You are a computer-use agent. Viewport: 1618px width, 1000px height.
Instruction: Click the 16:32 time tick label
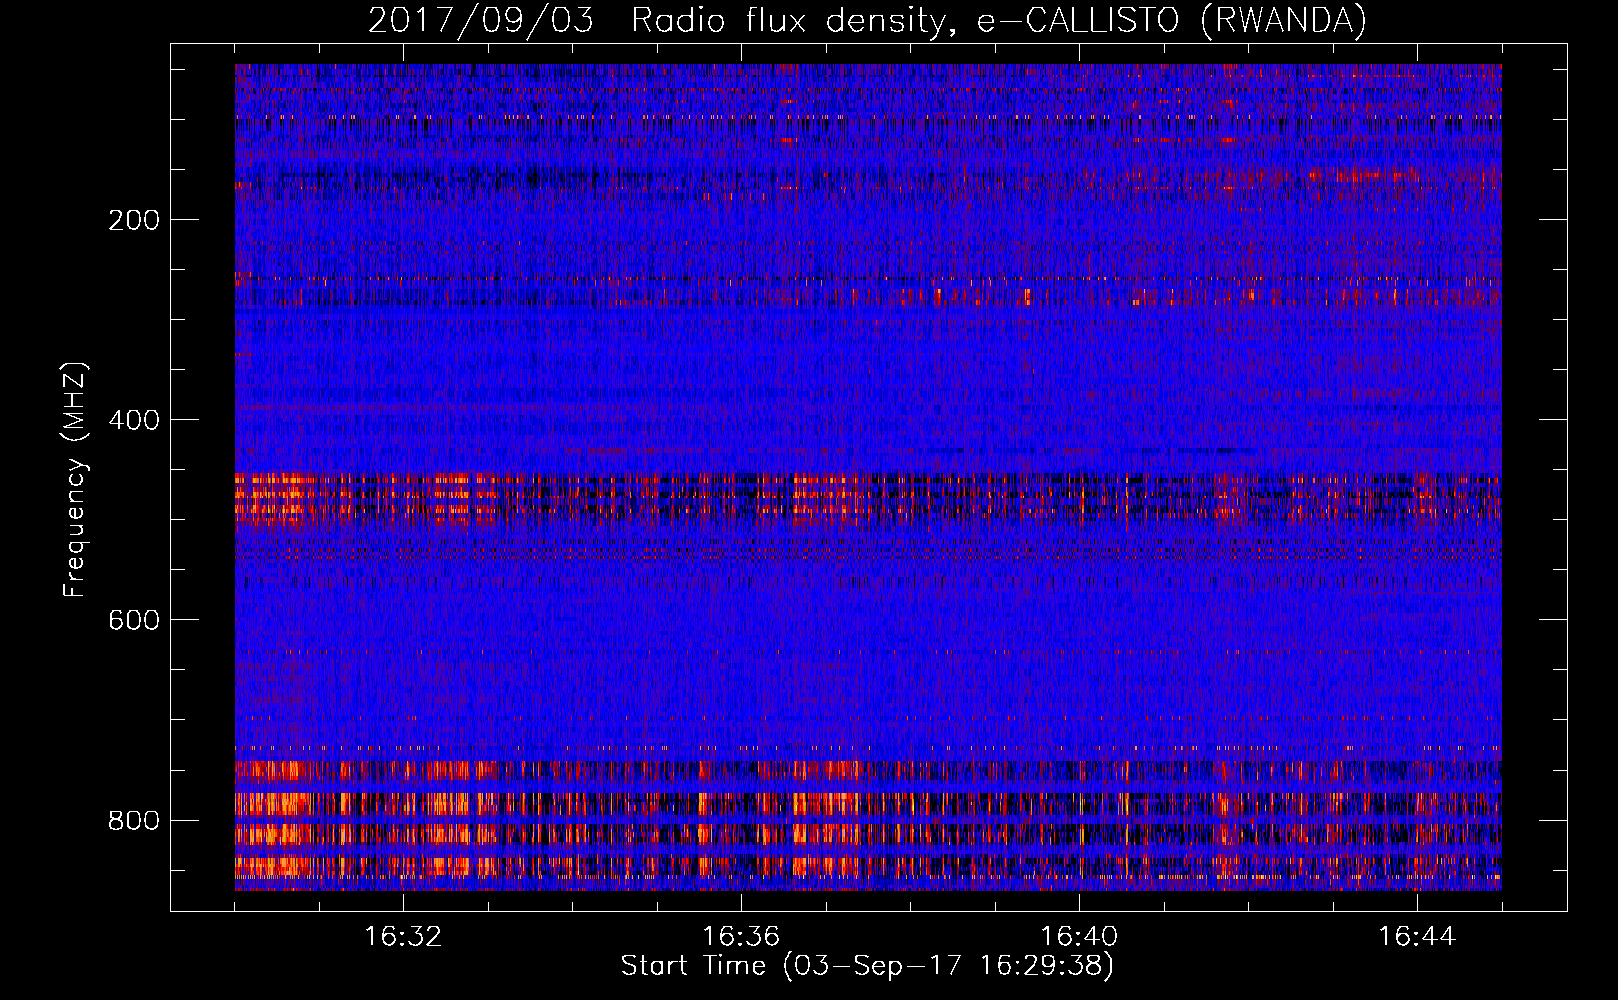tap(403, 937)
